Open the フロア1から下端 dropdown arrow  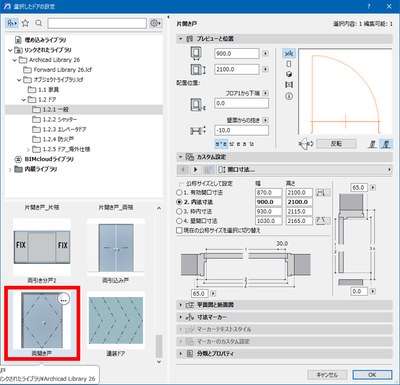(x=265, y=93)
